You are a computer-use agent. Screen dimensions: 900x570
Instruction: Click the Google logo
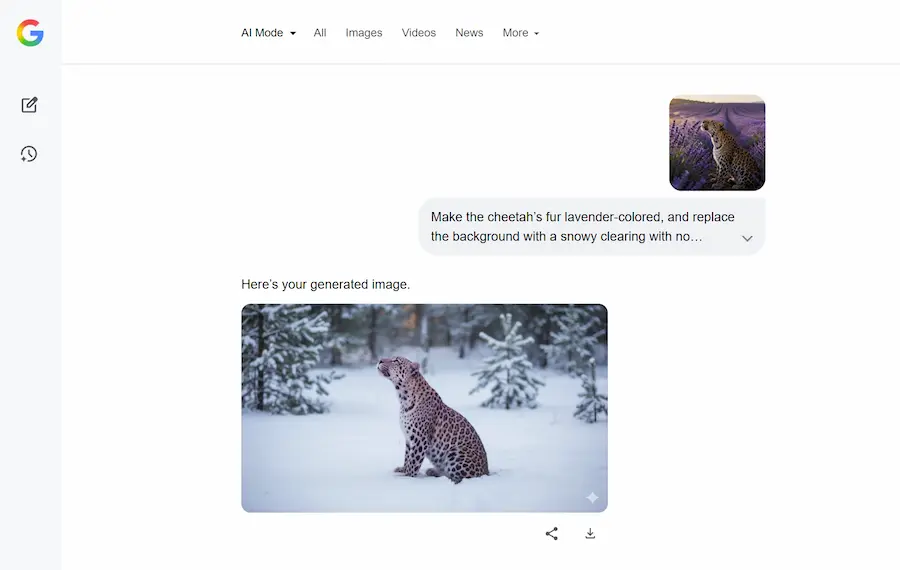(30, 33)
